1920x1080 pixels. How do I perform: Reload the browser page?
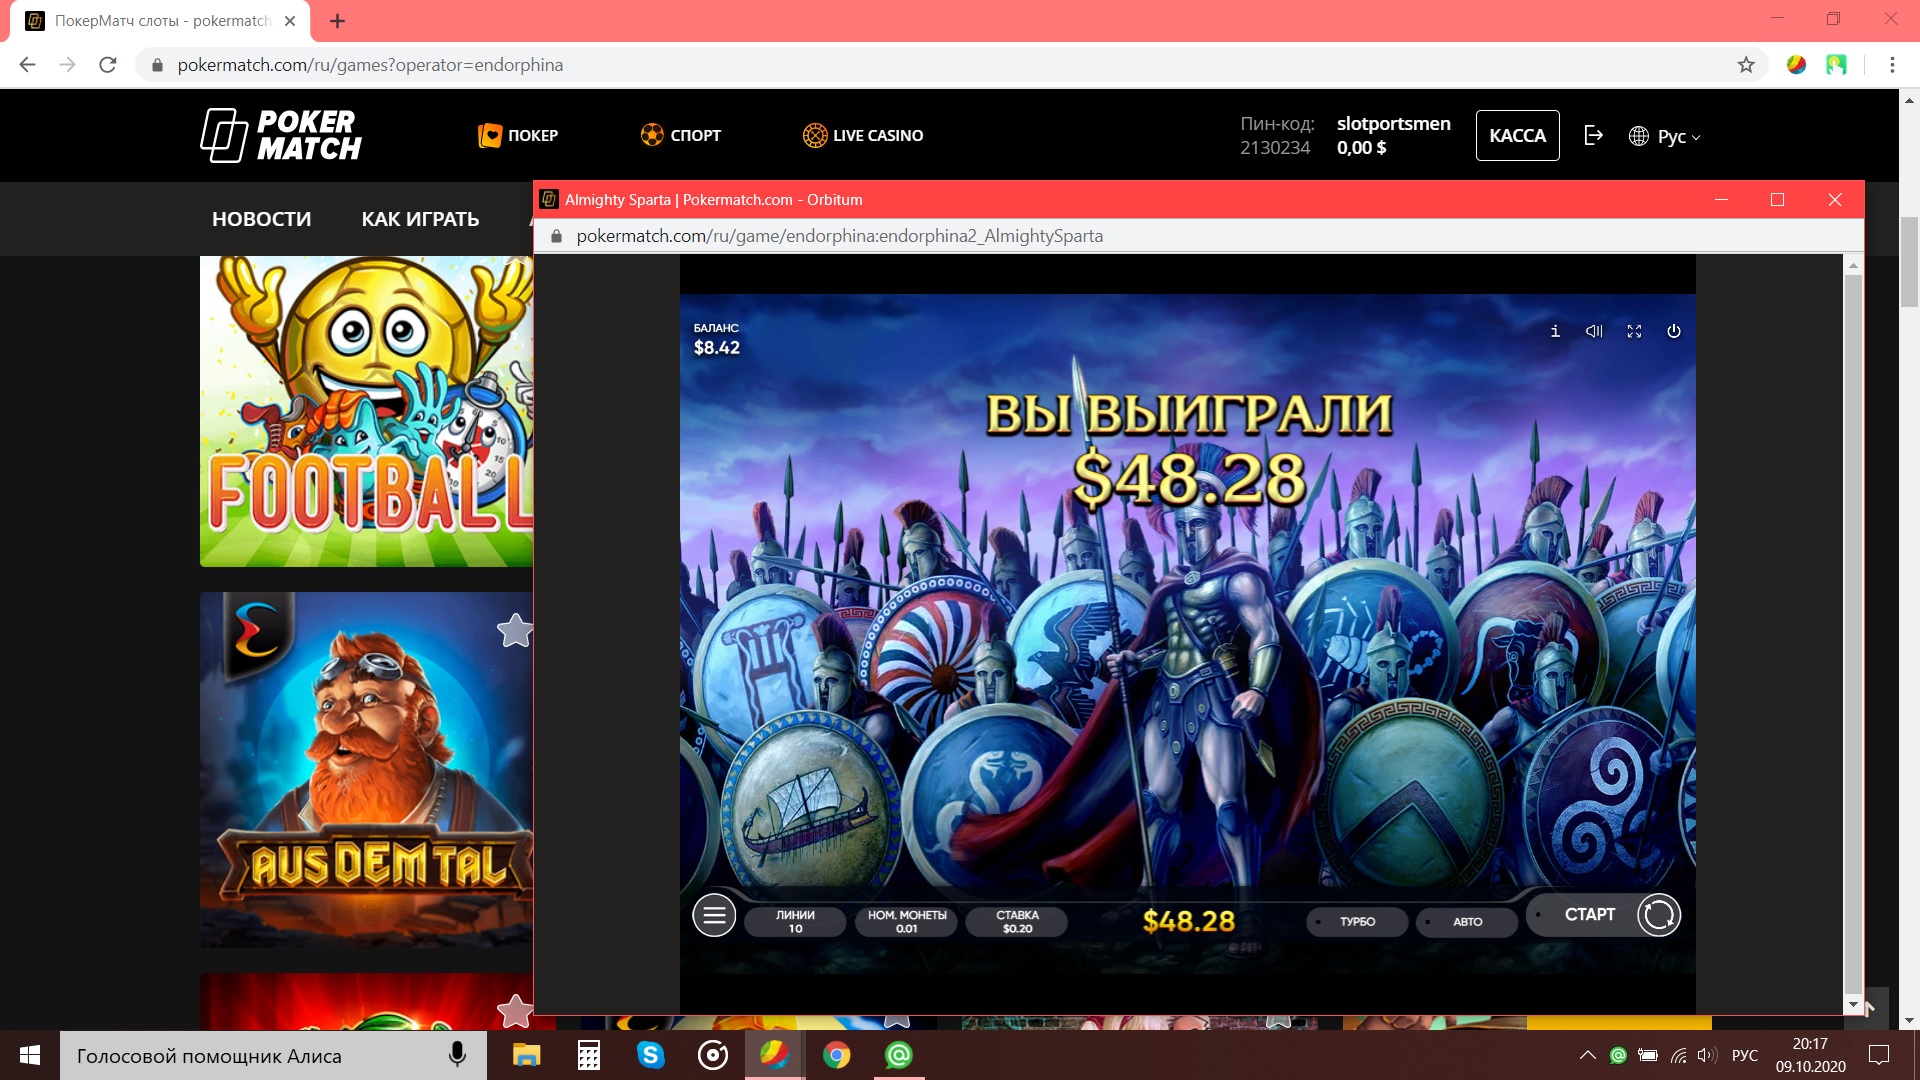108,65
